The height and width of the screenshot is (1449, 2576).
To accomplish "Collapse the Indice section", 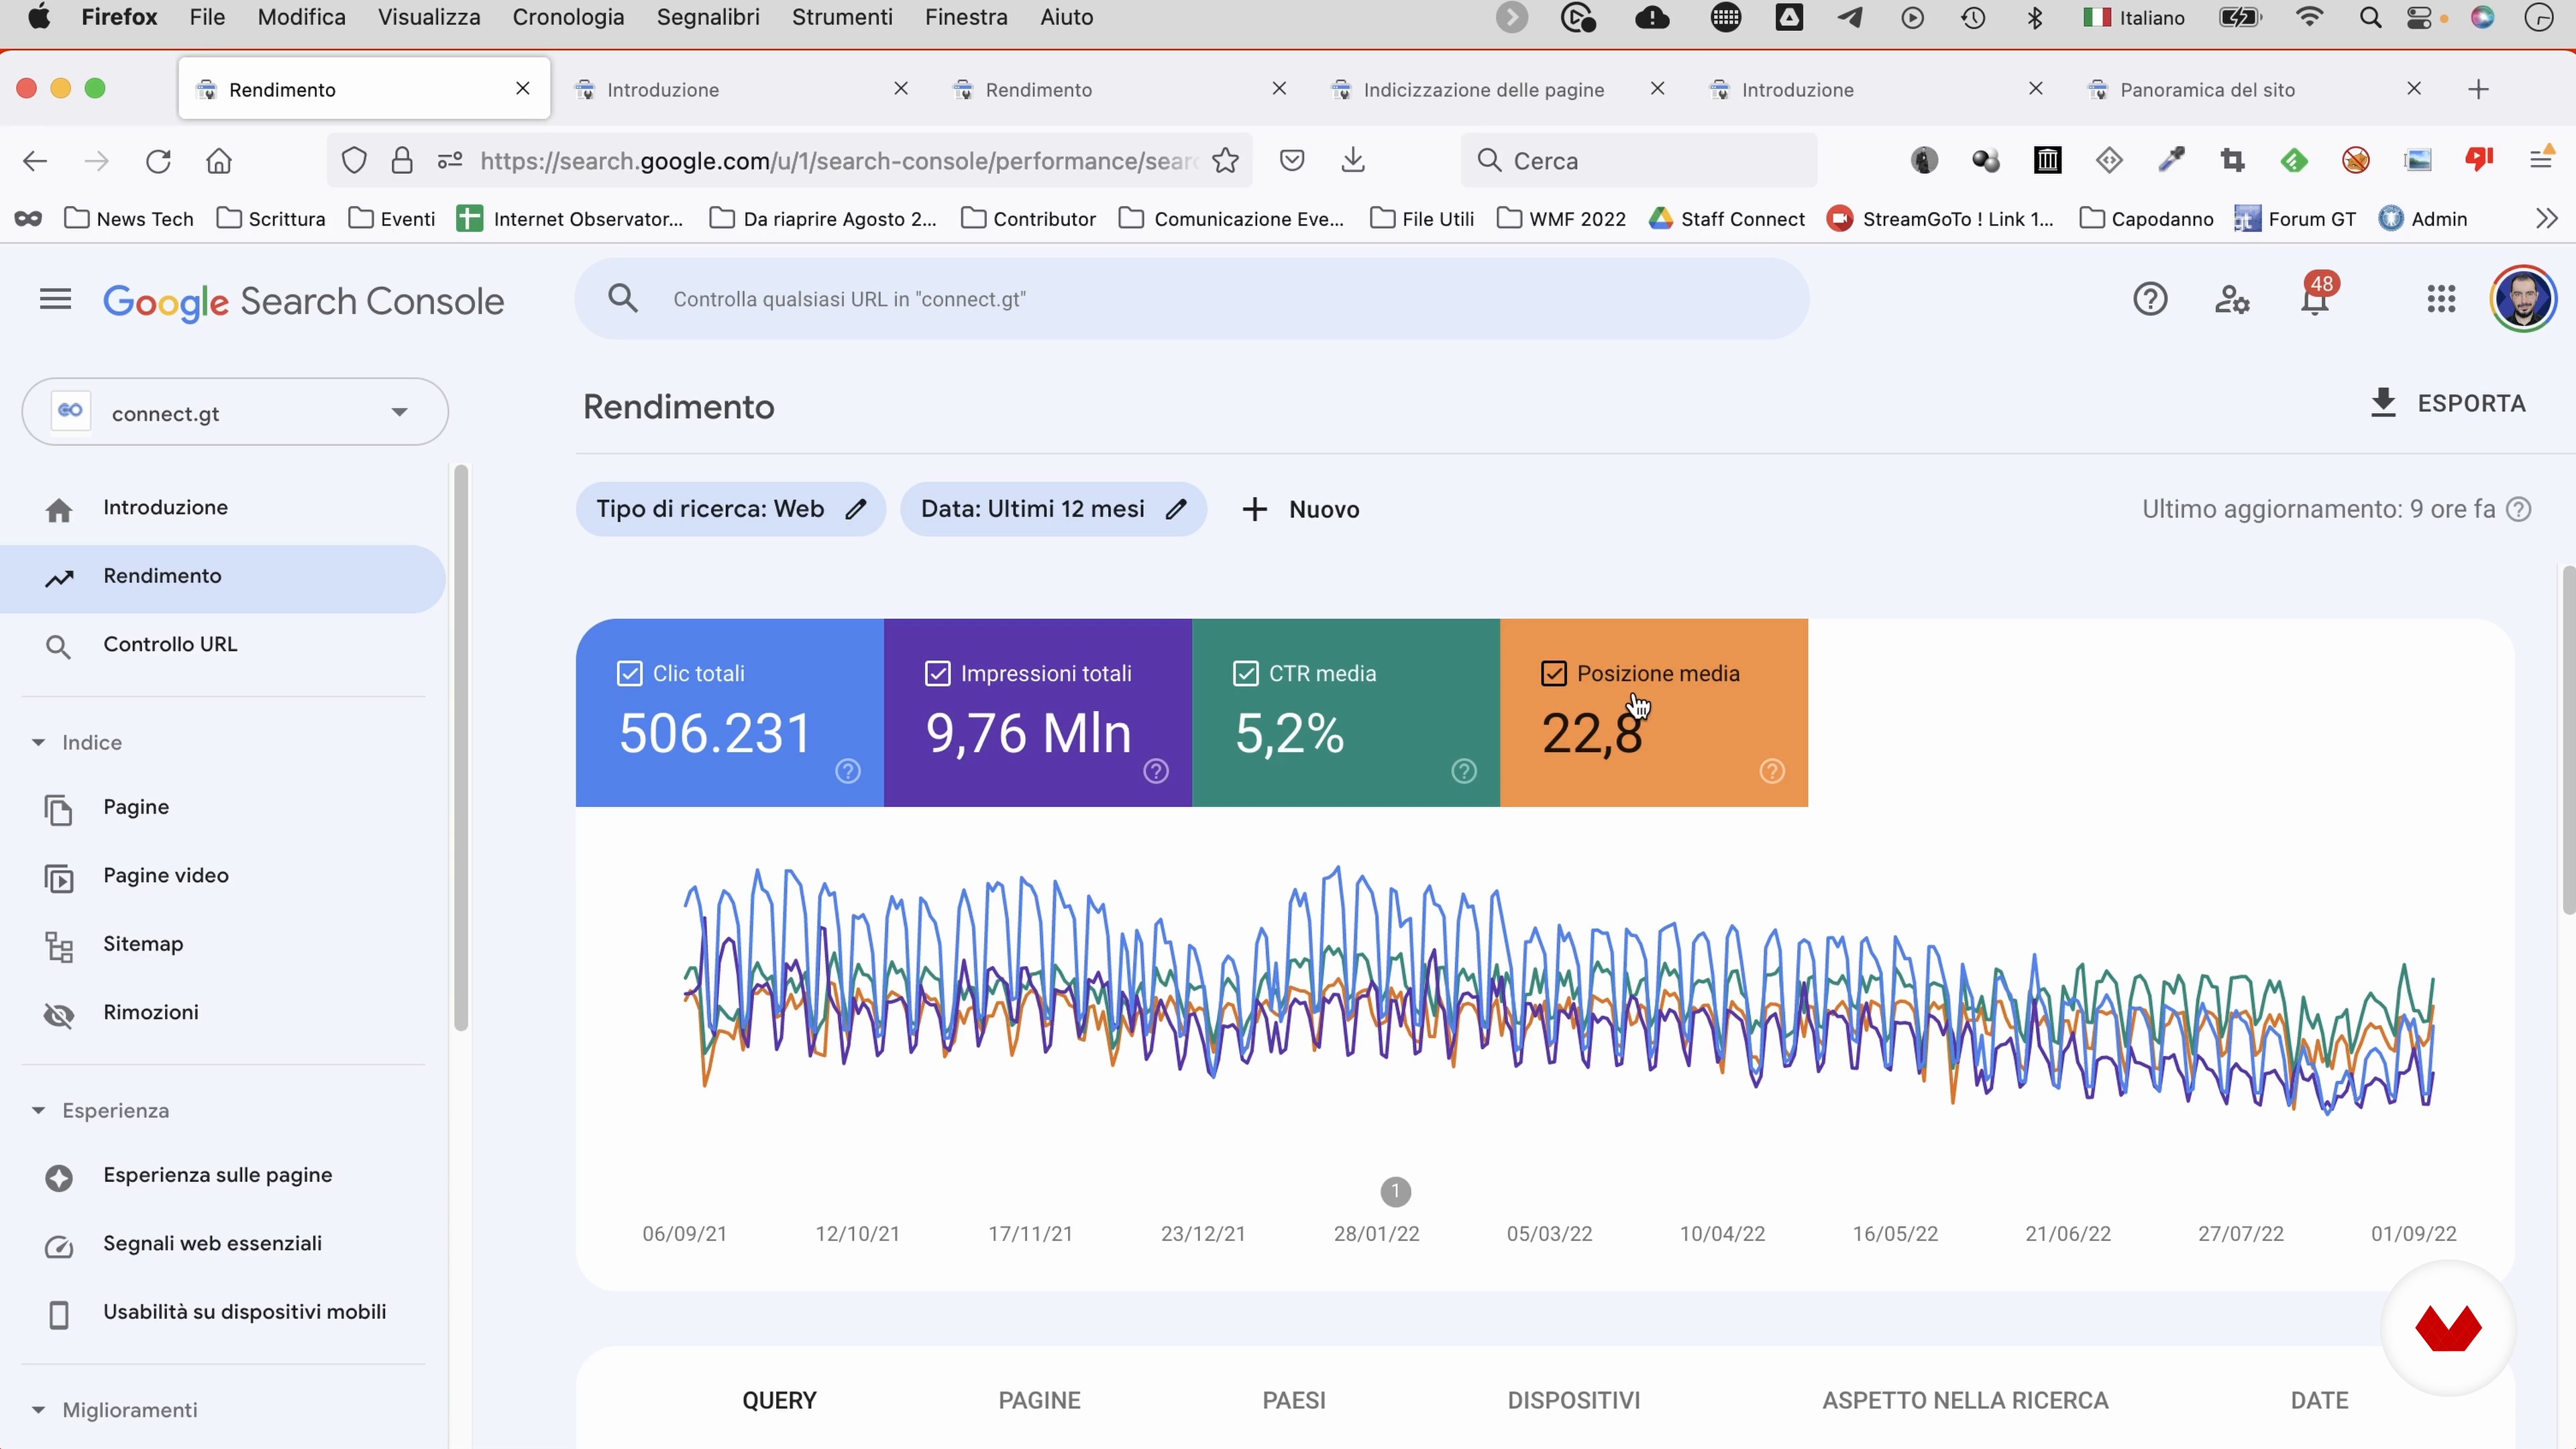I will (38, 742).
